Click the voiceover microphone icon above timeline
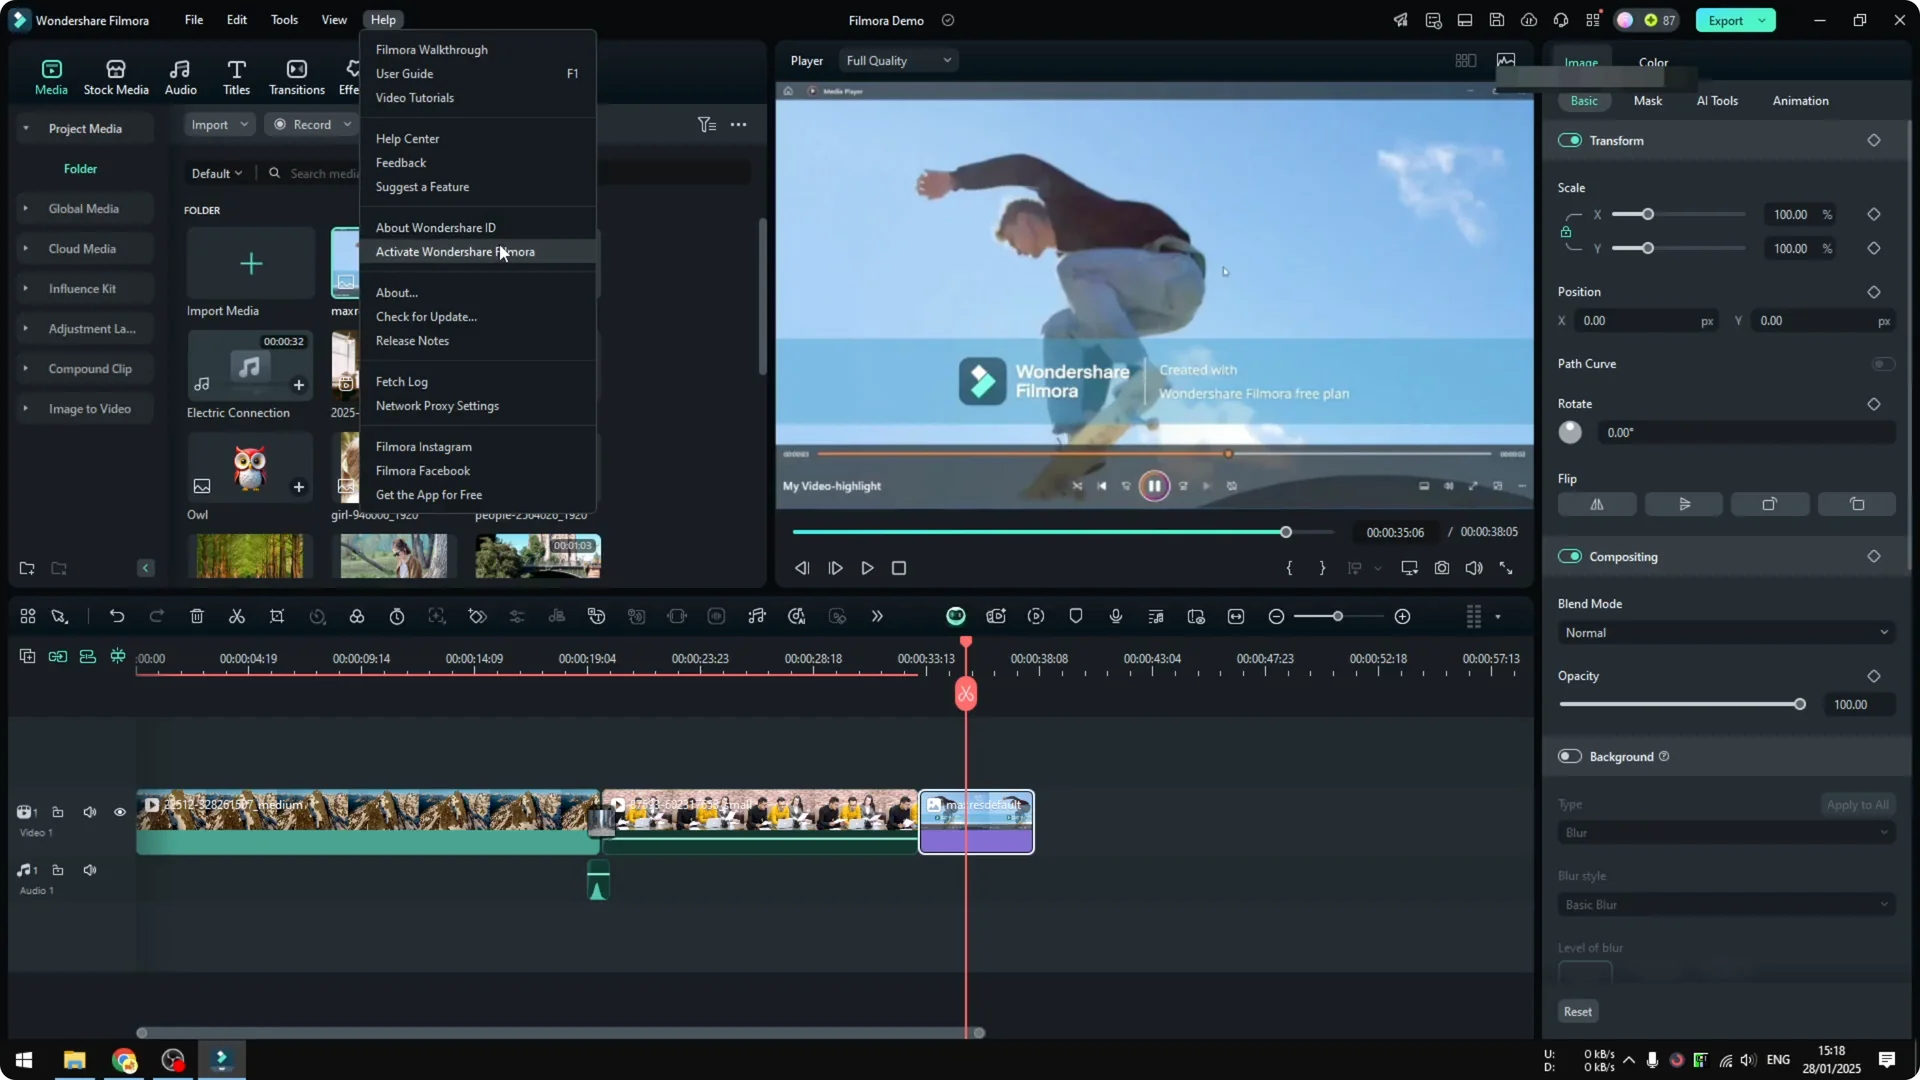This screenshot has width=1920, height=1080. [x=1116, y=616]
